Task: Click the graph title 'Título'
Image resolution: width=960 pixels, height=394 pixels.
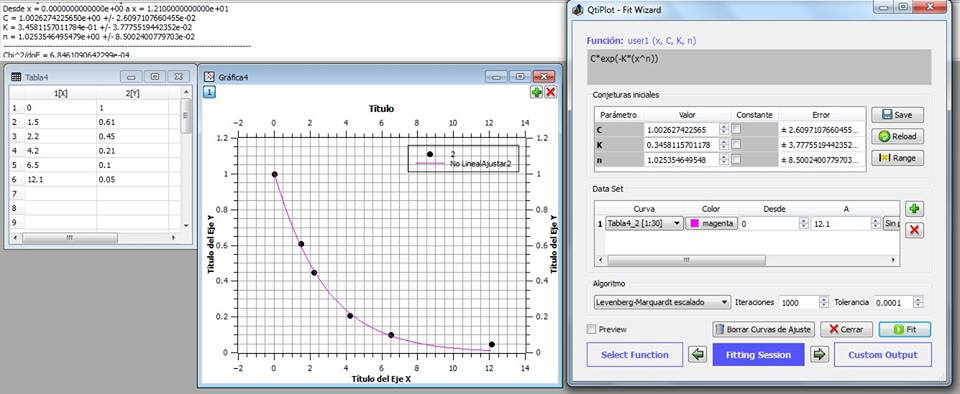Action: pyautogui.click(x=381, y=108)
